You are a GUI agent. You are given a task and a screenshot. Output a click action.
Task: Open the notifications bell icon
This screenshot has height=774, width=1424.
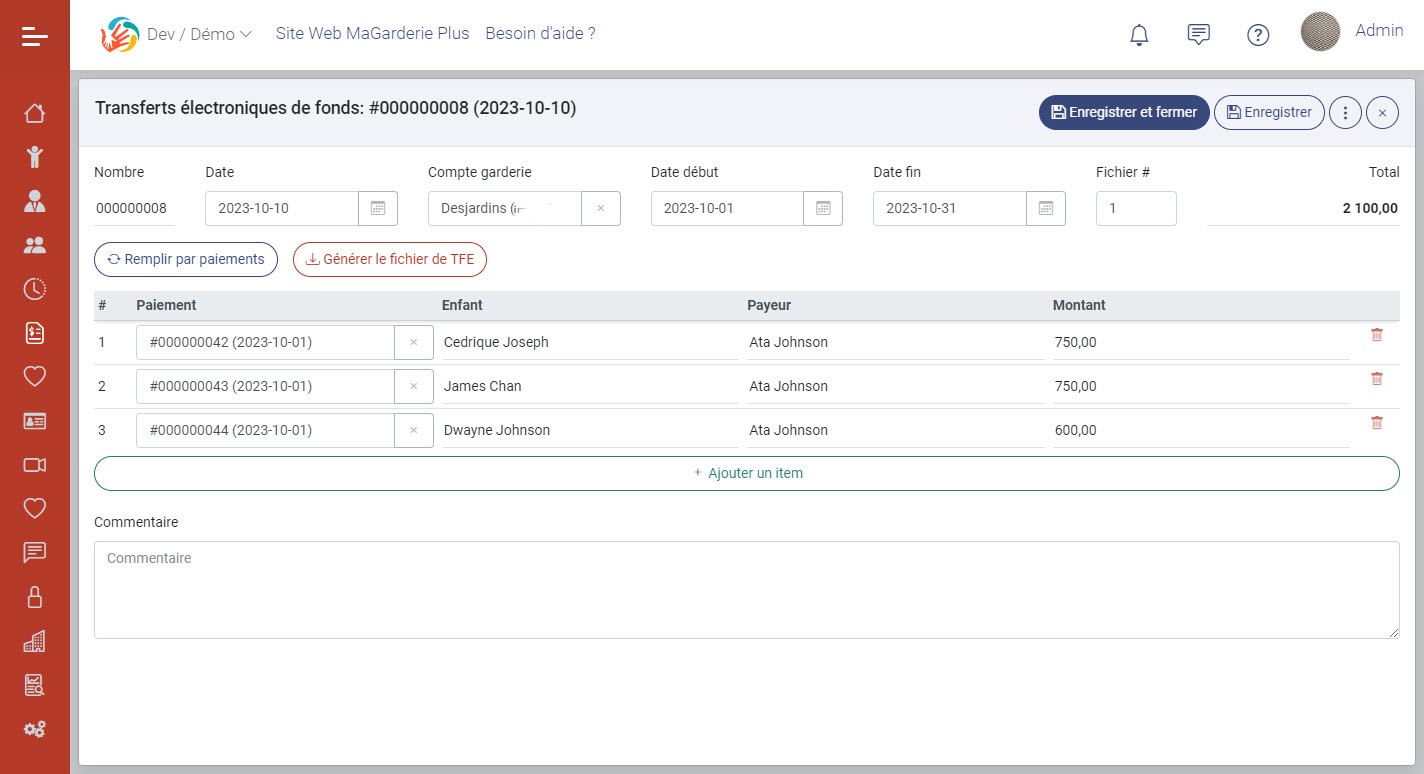[x=1138, y=33]
